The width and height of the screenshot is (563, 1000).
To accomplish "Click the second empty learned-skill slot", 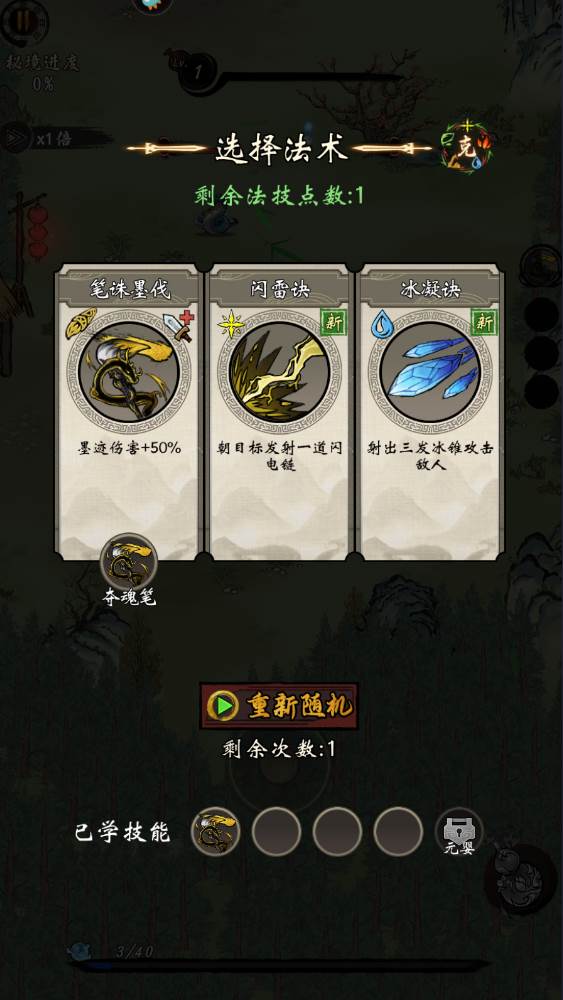I will click(337, 832).
